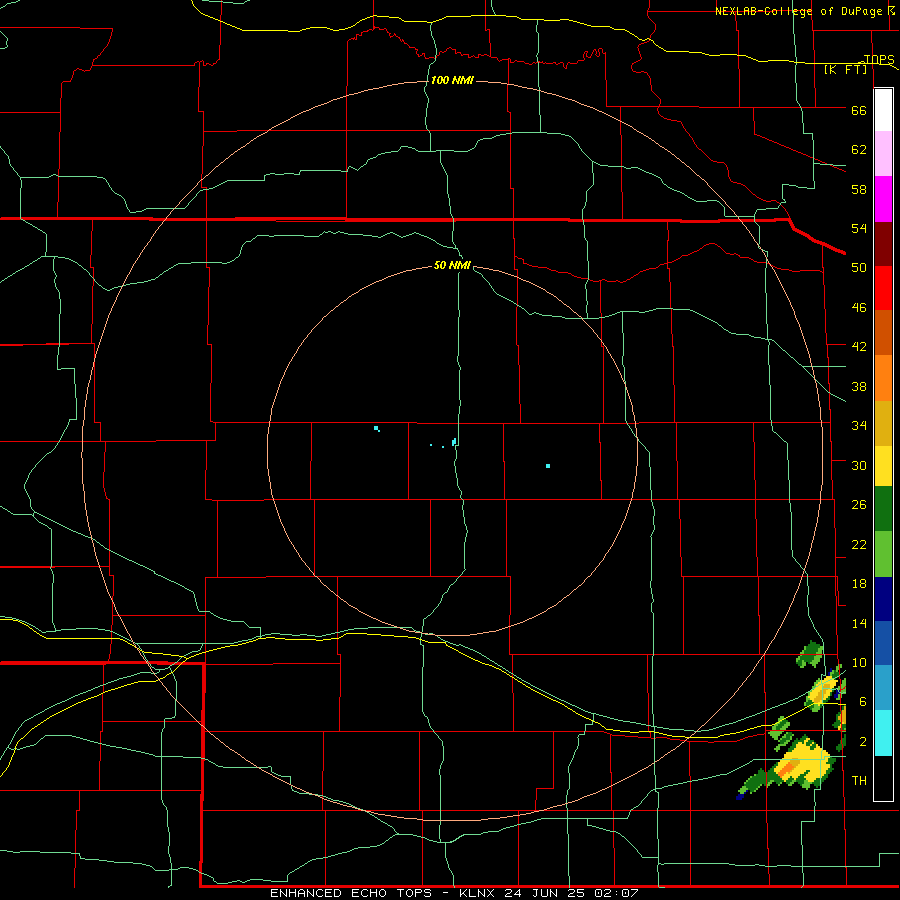Click the light green legend swatch

click(x=883, y=554)
